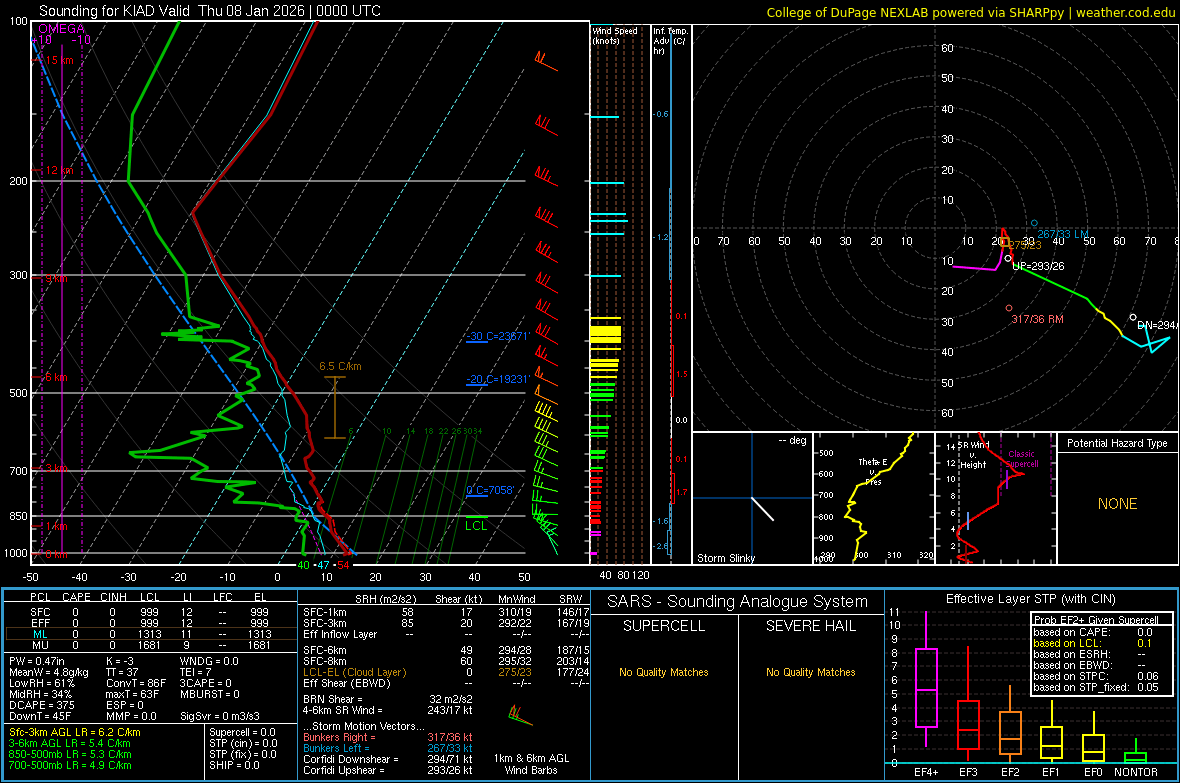Click the PW = 0.47in value
1180x783 pixels.
pos(37,661)
